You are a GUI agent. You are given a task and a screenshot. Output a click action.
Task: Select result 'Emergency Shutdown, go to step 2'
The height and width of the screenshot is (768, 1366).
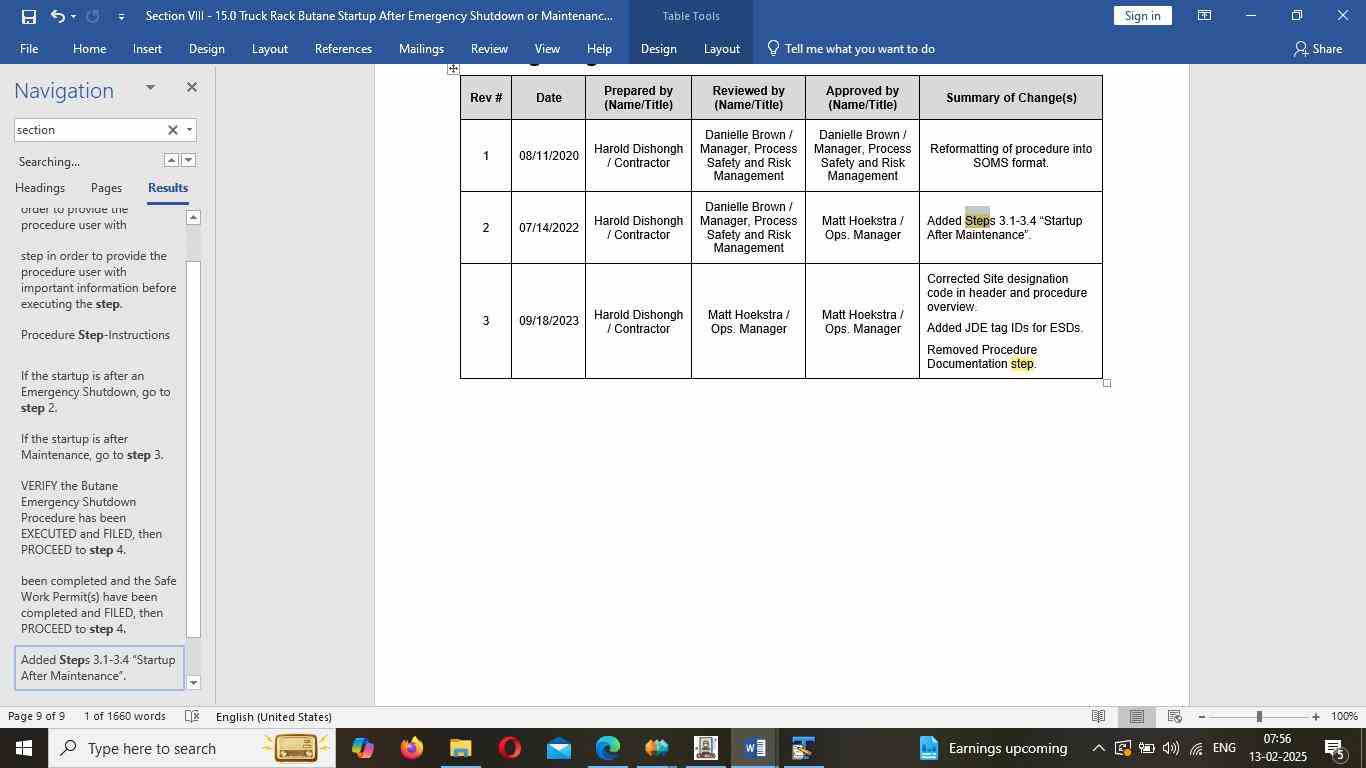pyautogui.click(x=99, y=392)
